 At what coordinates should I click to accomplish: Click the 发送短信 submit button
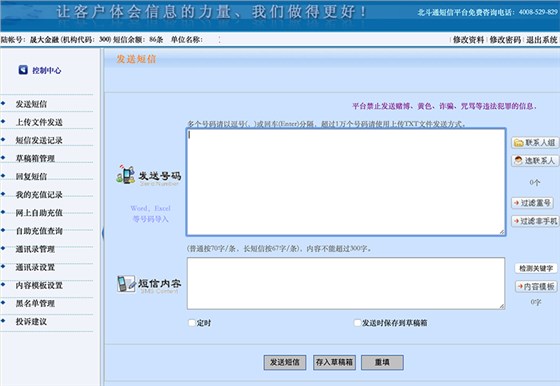pos(285,362)
